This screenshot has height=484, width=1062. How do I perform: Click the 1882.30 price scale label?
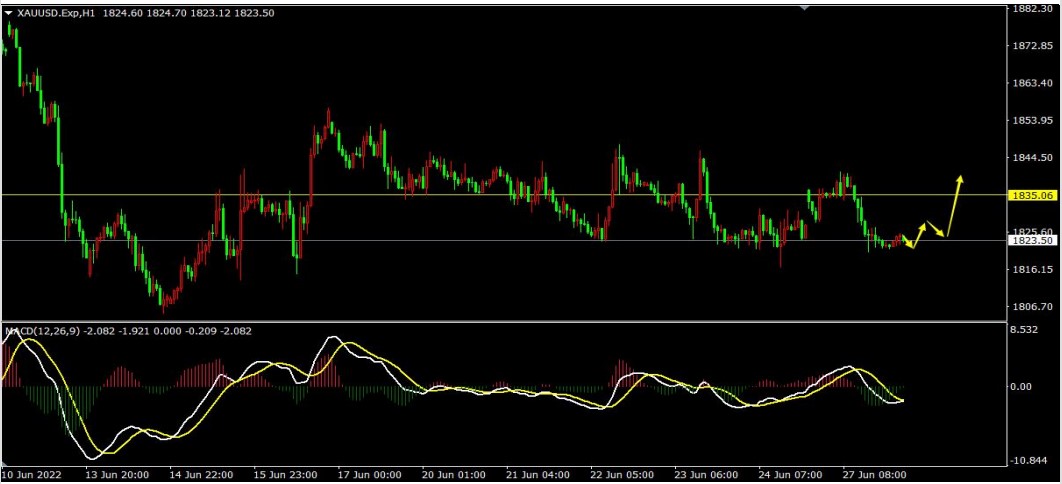tap(1033, 9)
